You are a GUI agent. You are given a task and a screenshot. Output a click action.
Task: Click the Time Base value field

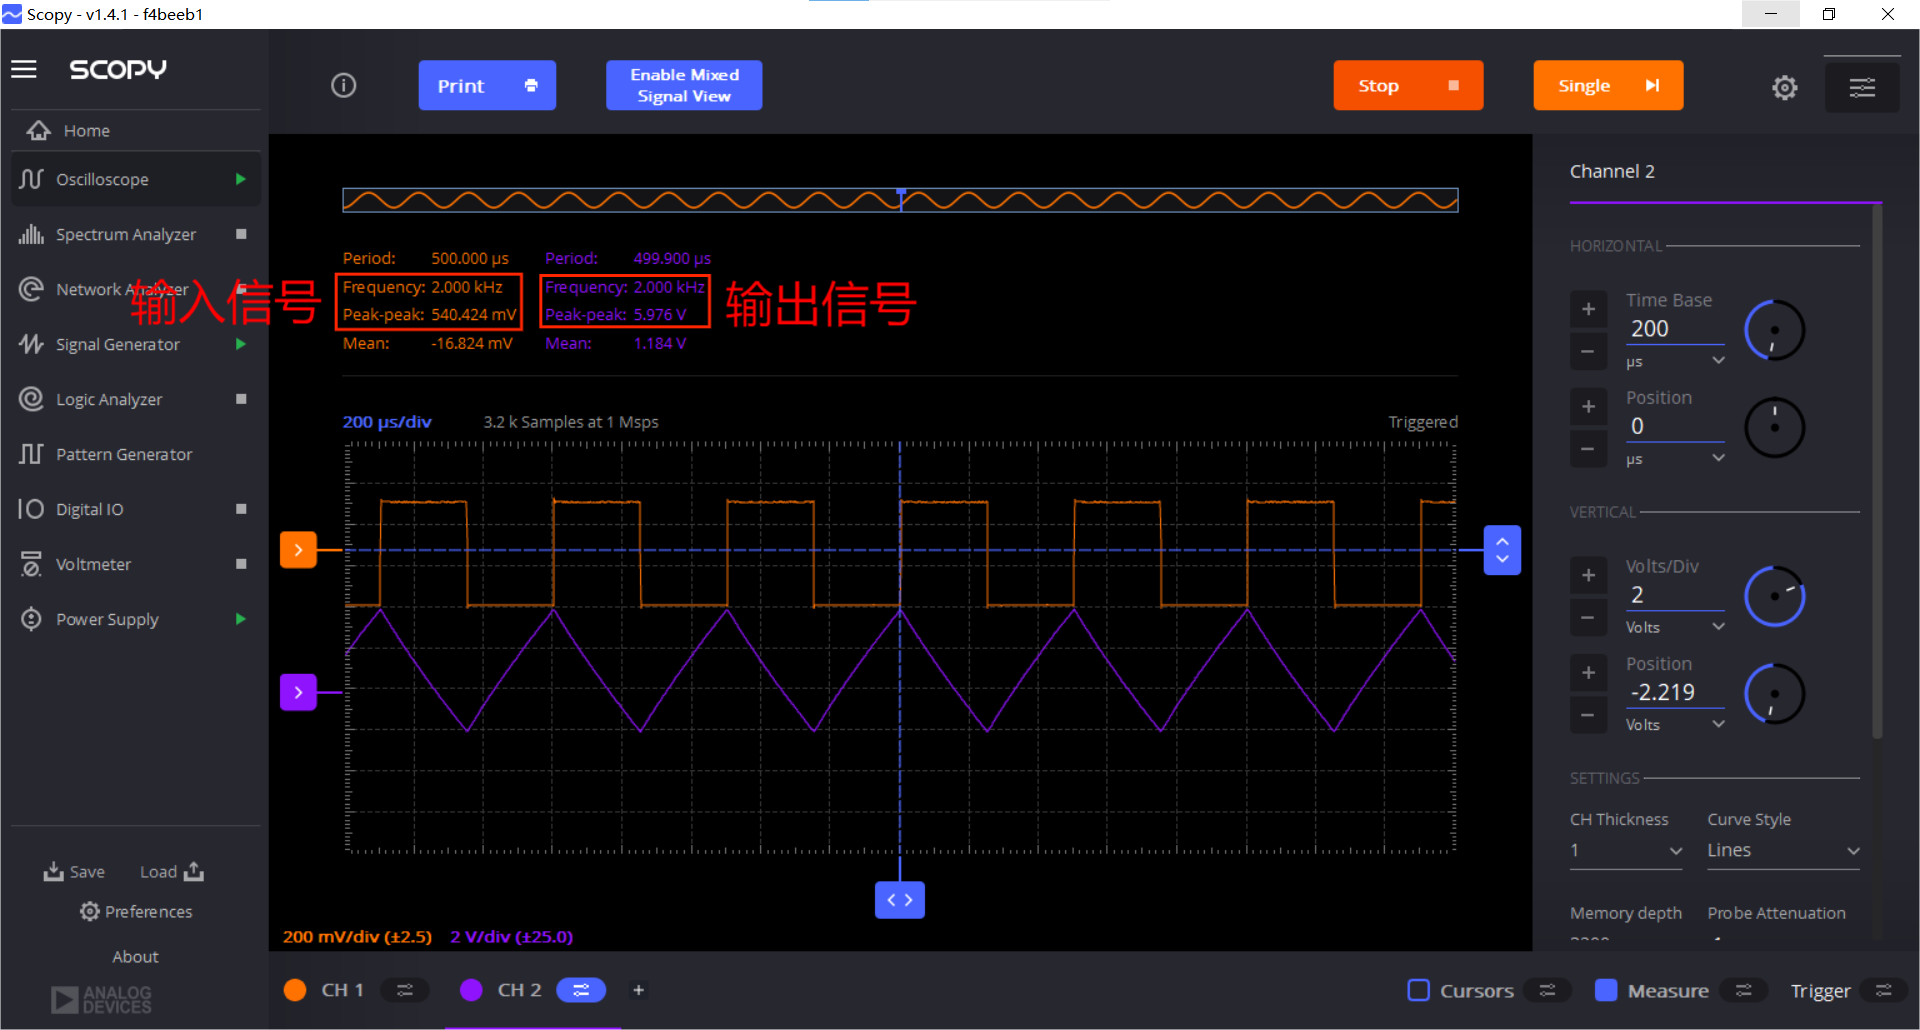[1675, 328]
